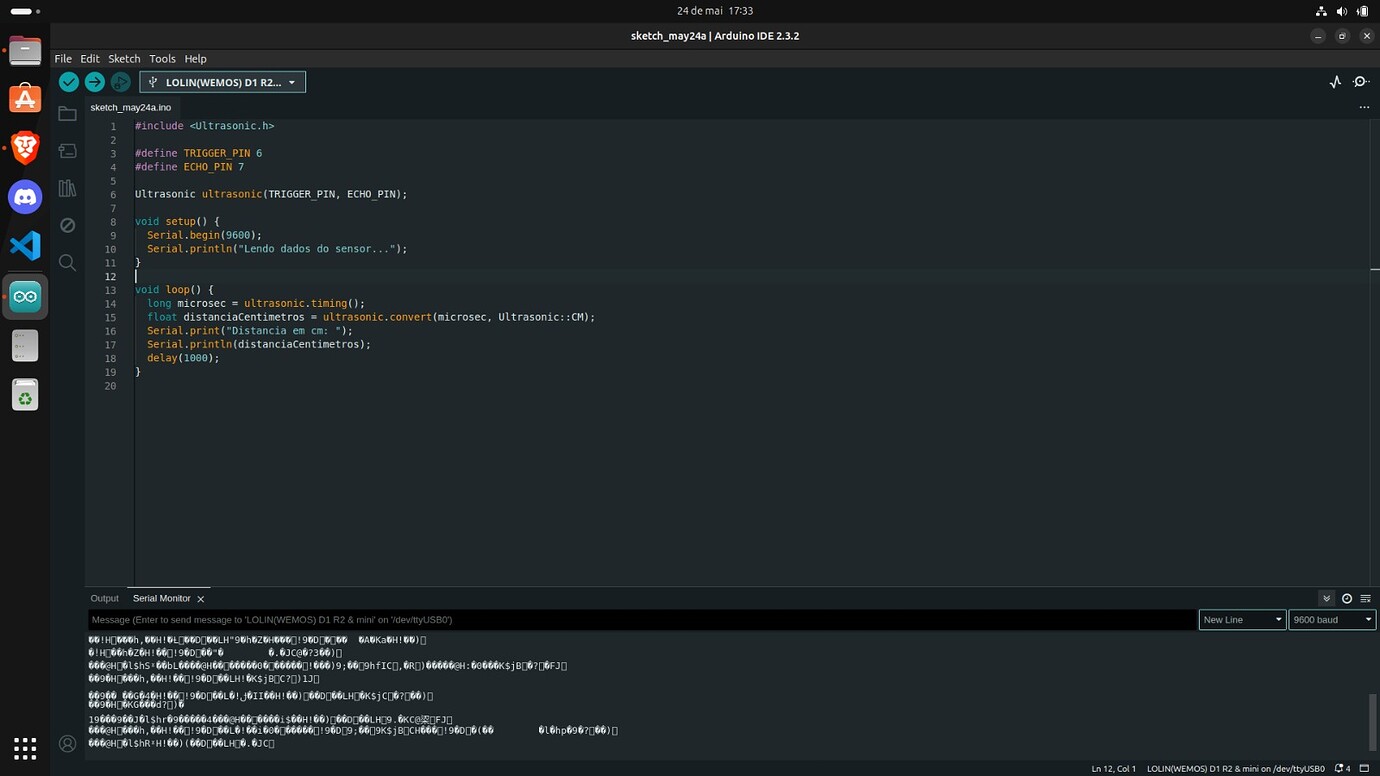
Task: Click the Verify sketch checkmark button
Action: pyautogui.click(x=69, y=82)
